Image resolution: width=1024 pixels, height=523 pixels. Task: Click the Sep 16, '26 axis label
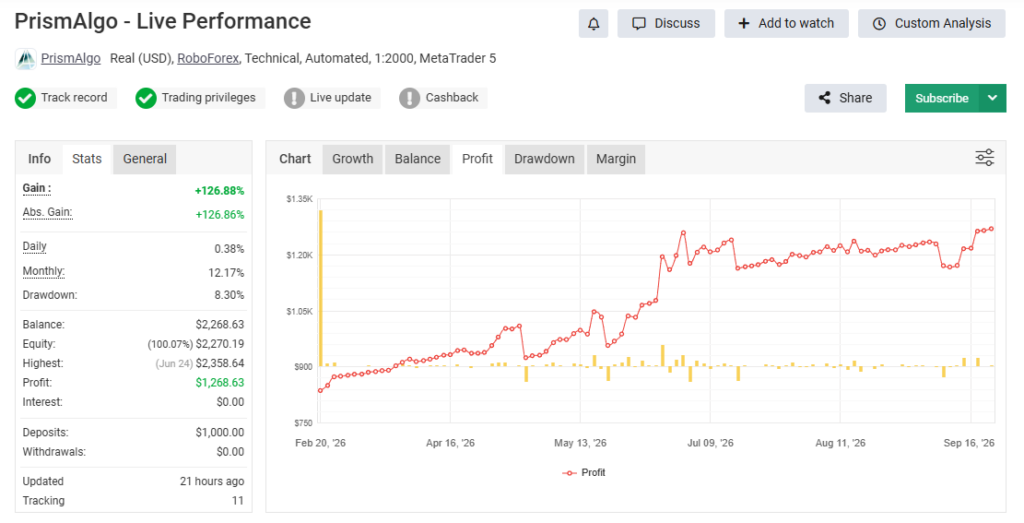[968, 443]
